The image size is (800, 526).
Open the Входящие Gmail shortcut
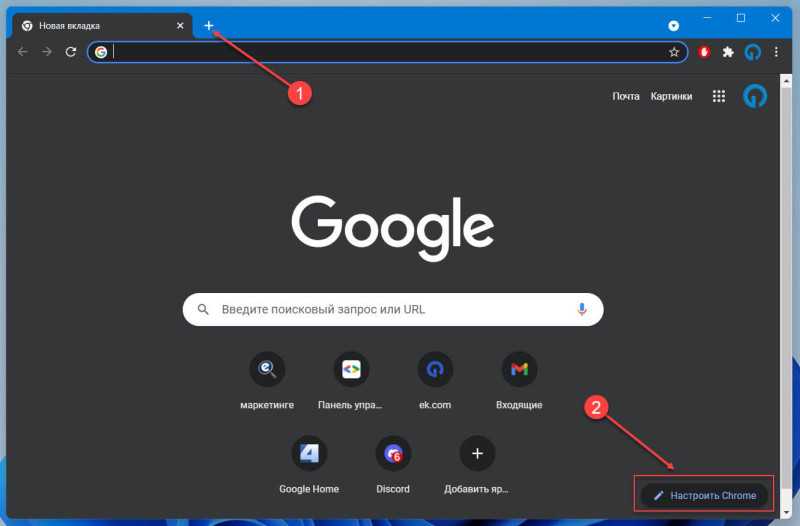pos(519,380)
